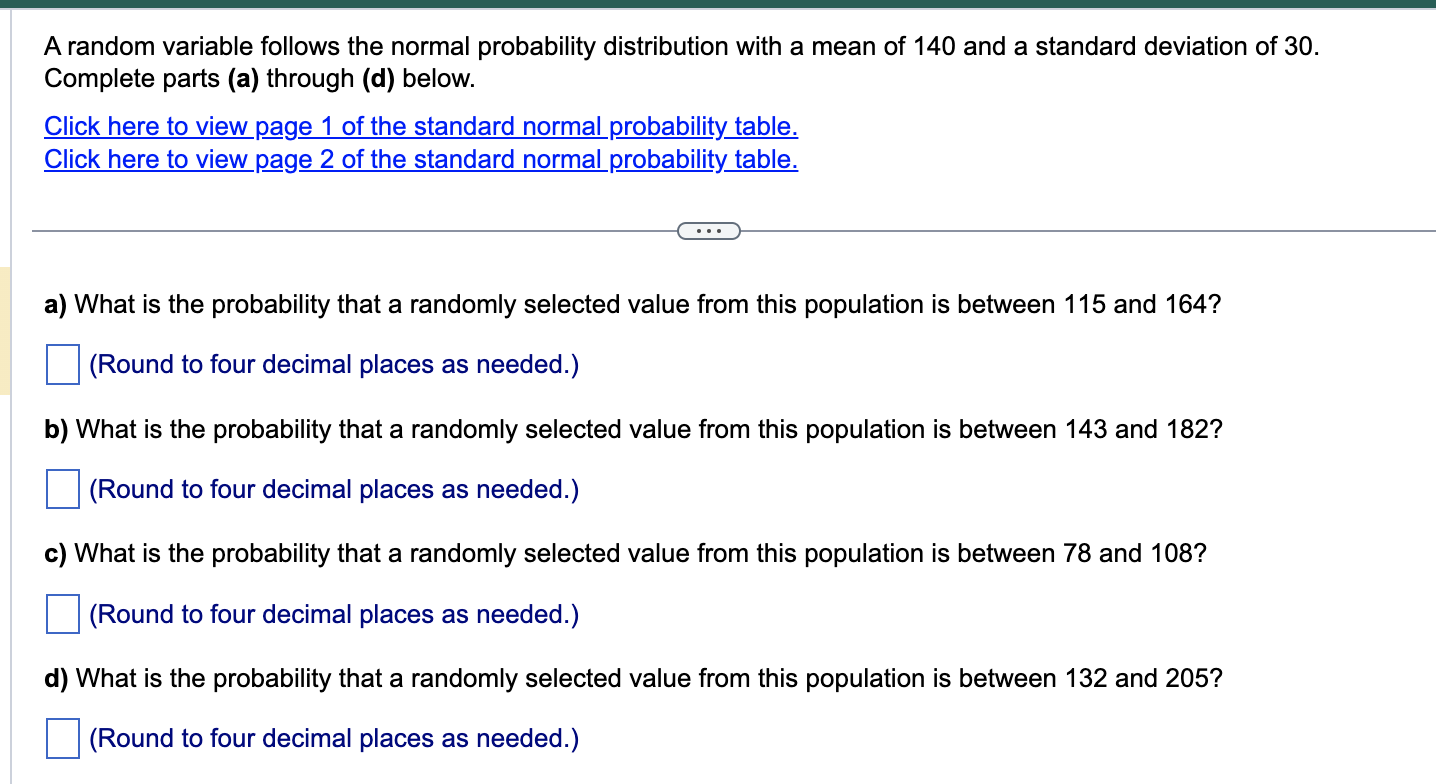
Task: Click the rounded three-dot control on the divider
Action: point(709,231)
